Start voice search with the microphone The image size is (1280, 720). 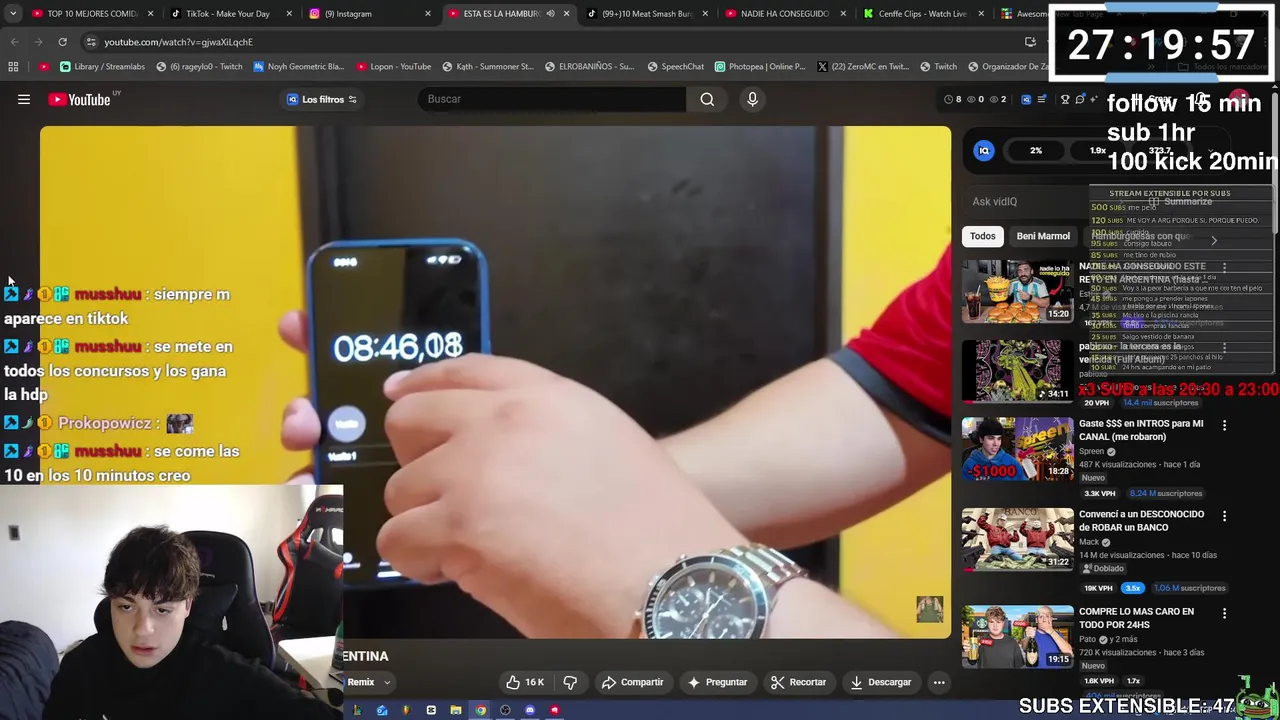(752, 99)
